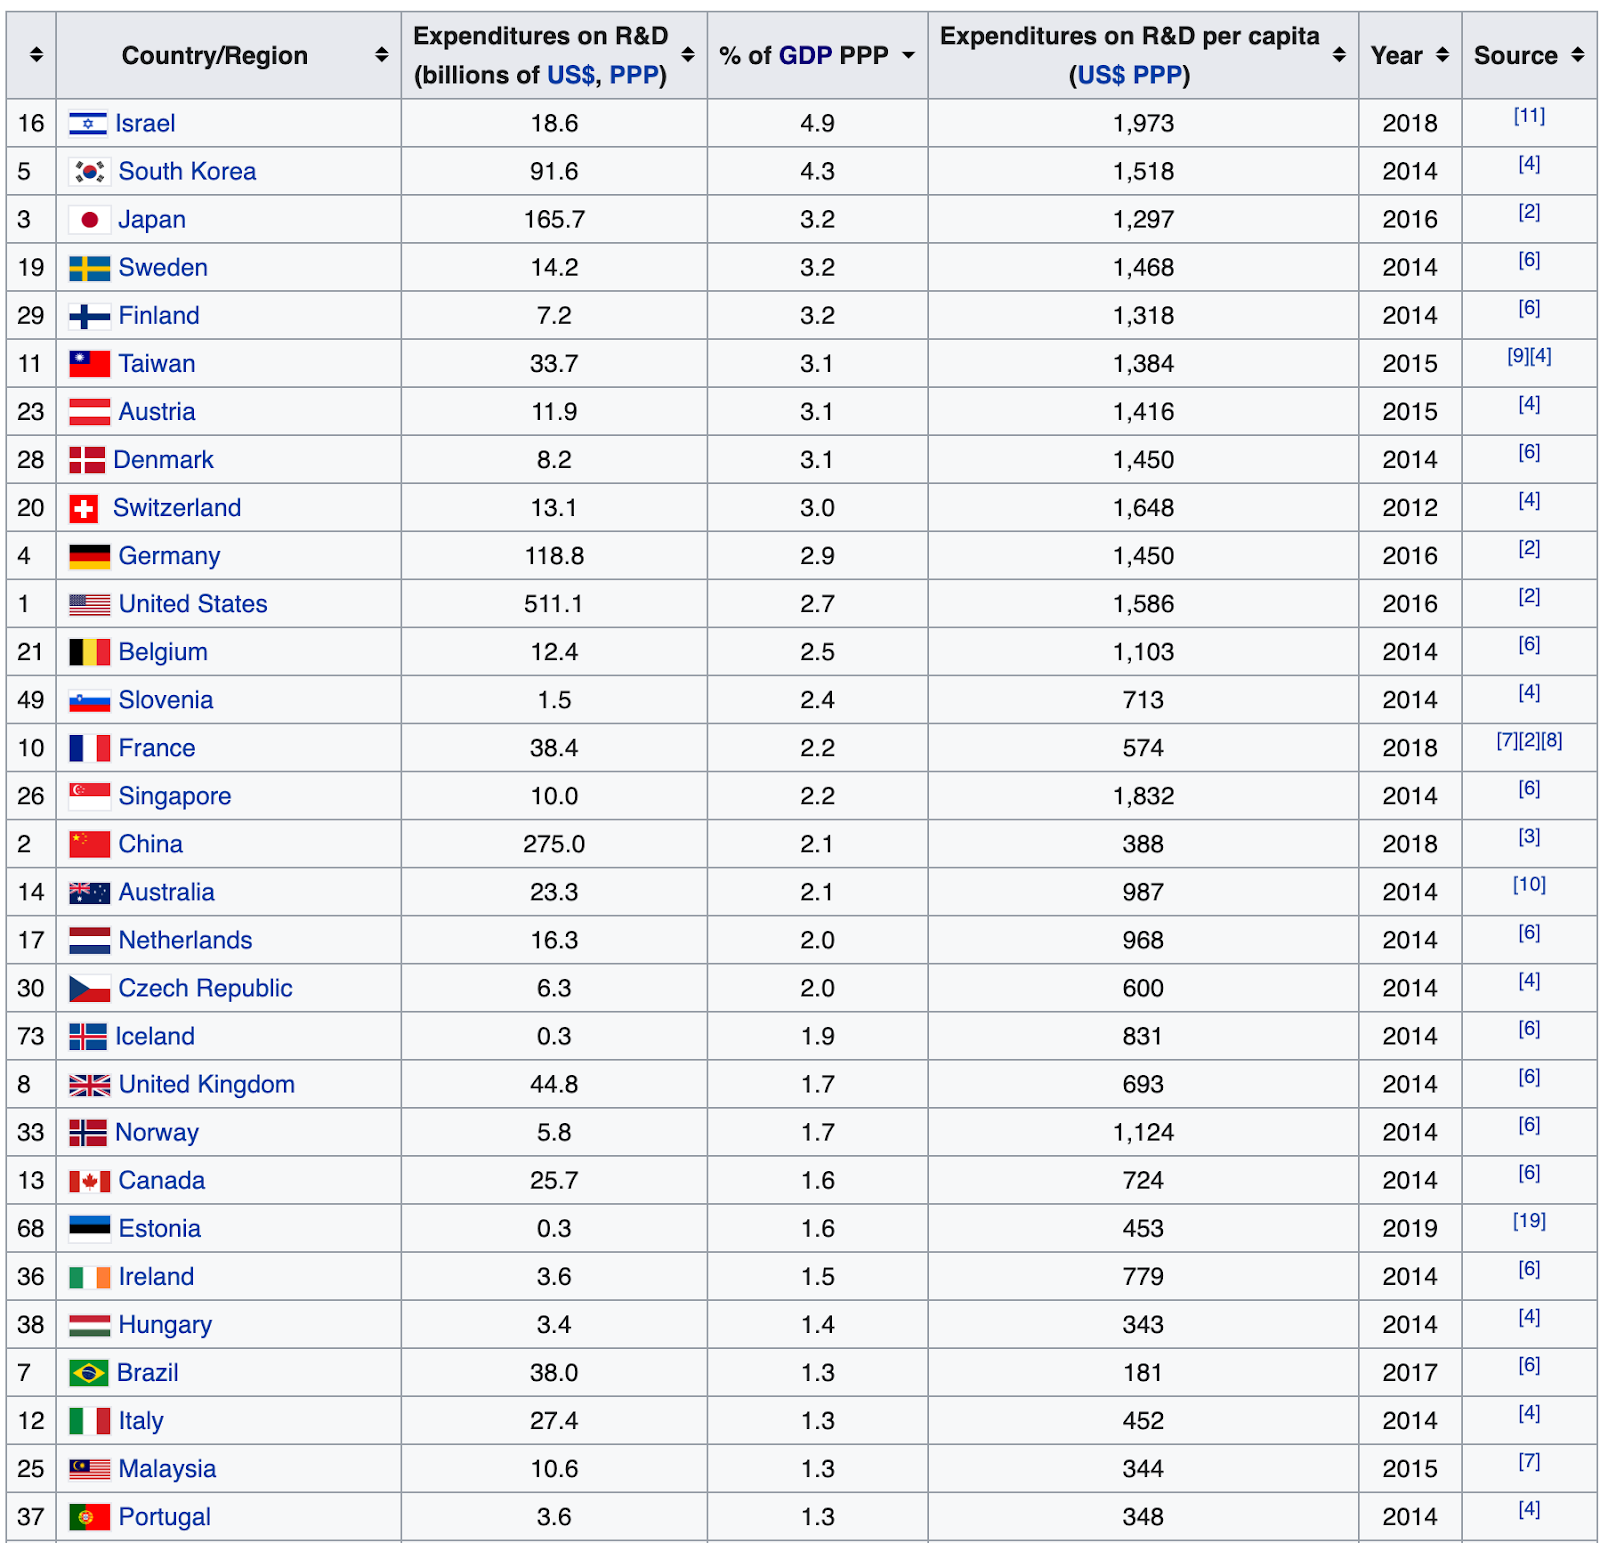
Task: Open citation [11] in Israel row
Action: tap(1529, 116)
